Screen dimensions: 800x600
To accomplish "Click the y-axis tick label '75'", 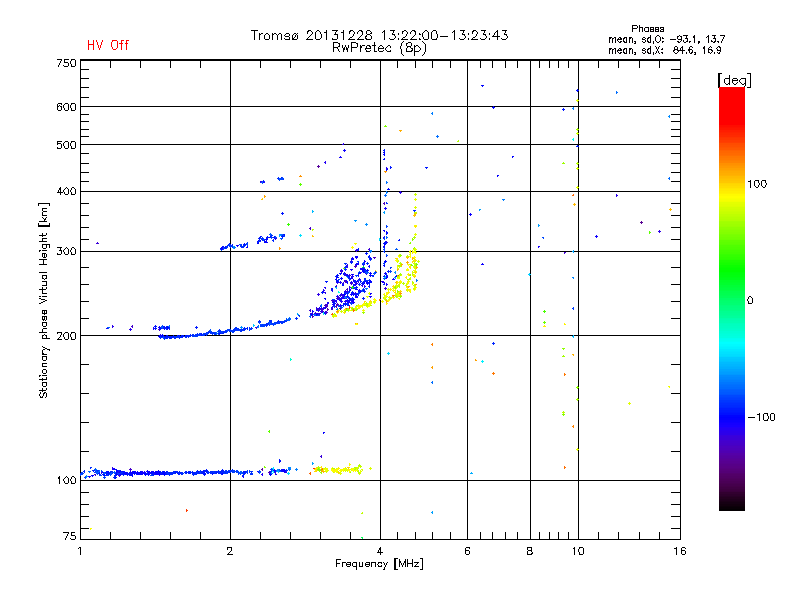I will tap(70, 536).
